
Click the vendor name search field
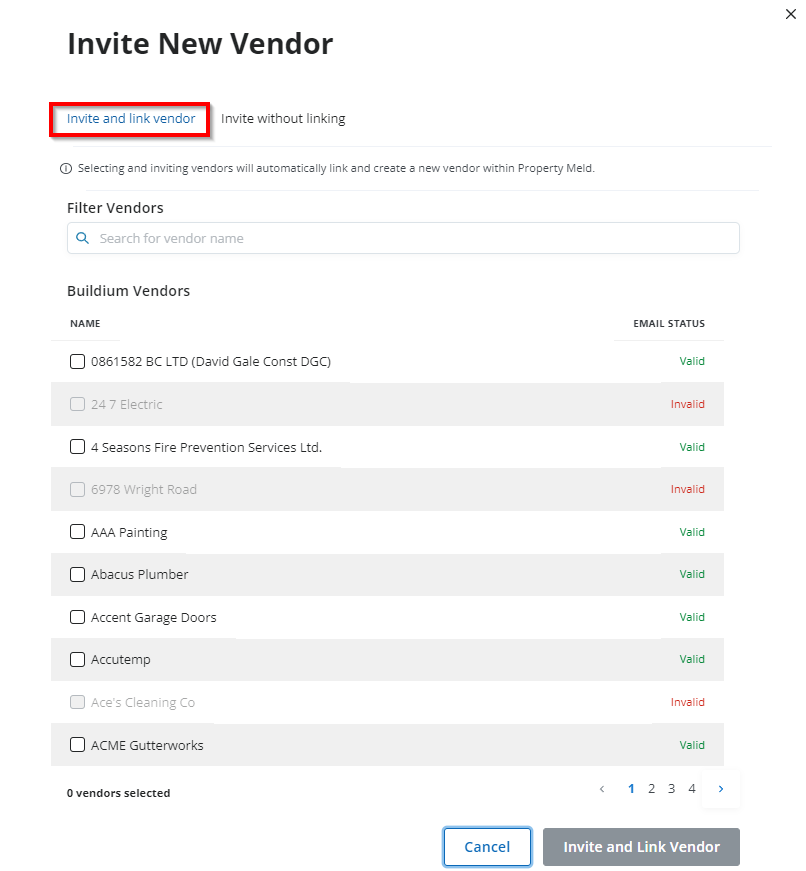(x=410, y=238)
